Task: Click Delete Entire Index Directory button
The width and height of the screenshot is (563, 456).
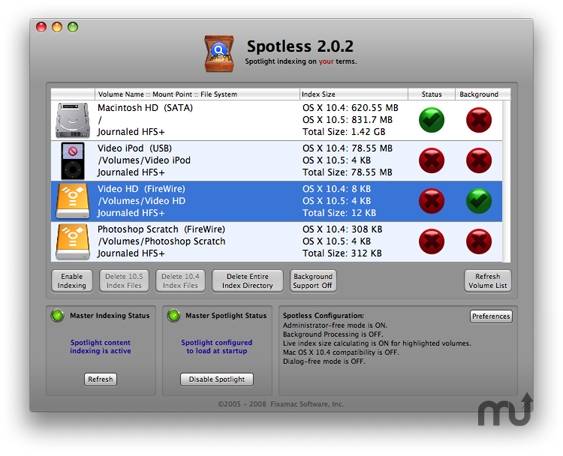Action: pos(247,281)
